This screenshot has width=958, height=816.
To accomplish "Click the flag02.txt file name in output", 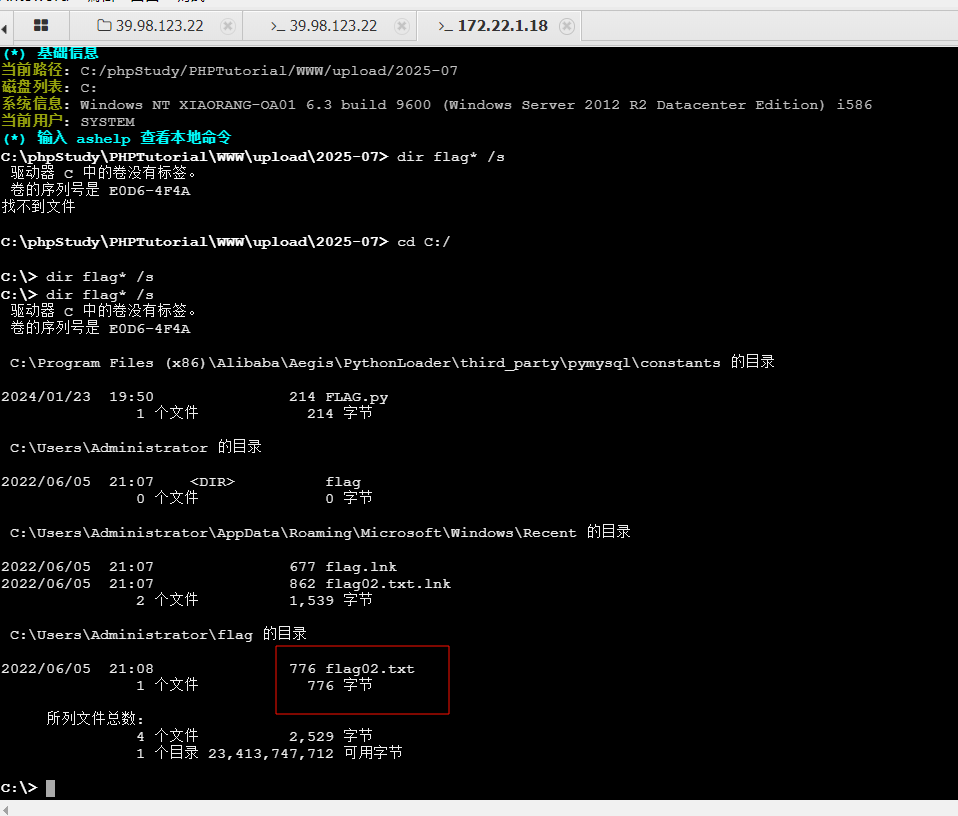I will [x=370, y=669].
